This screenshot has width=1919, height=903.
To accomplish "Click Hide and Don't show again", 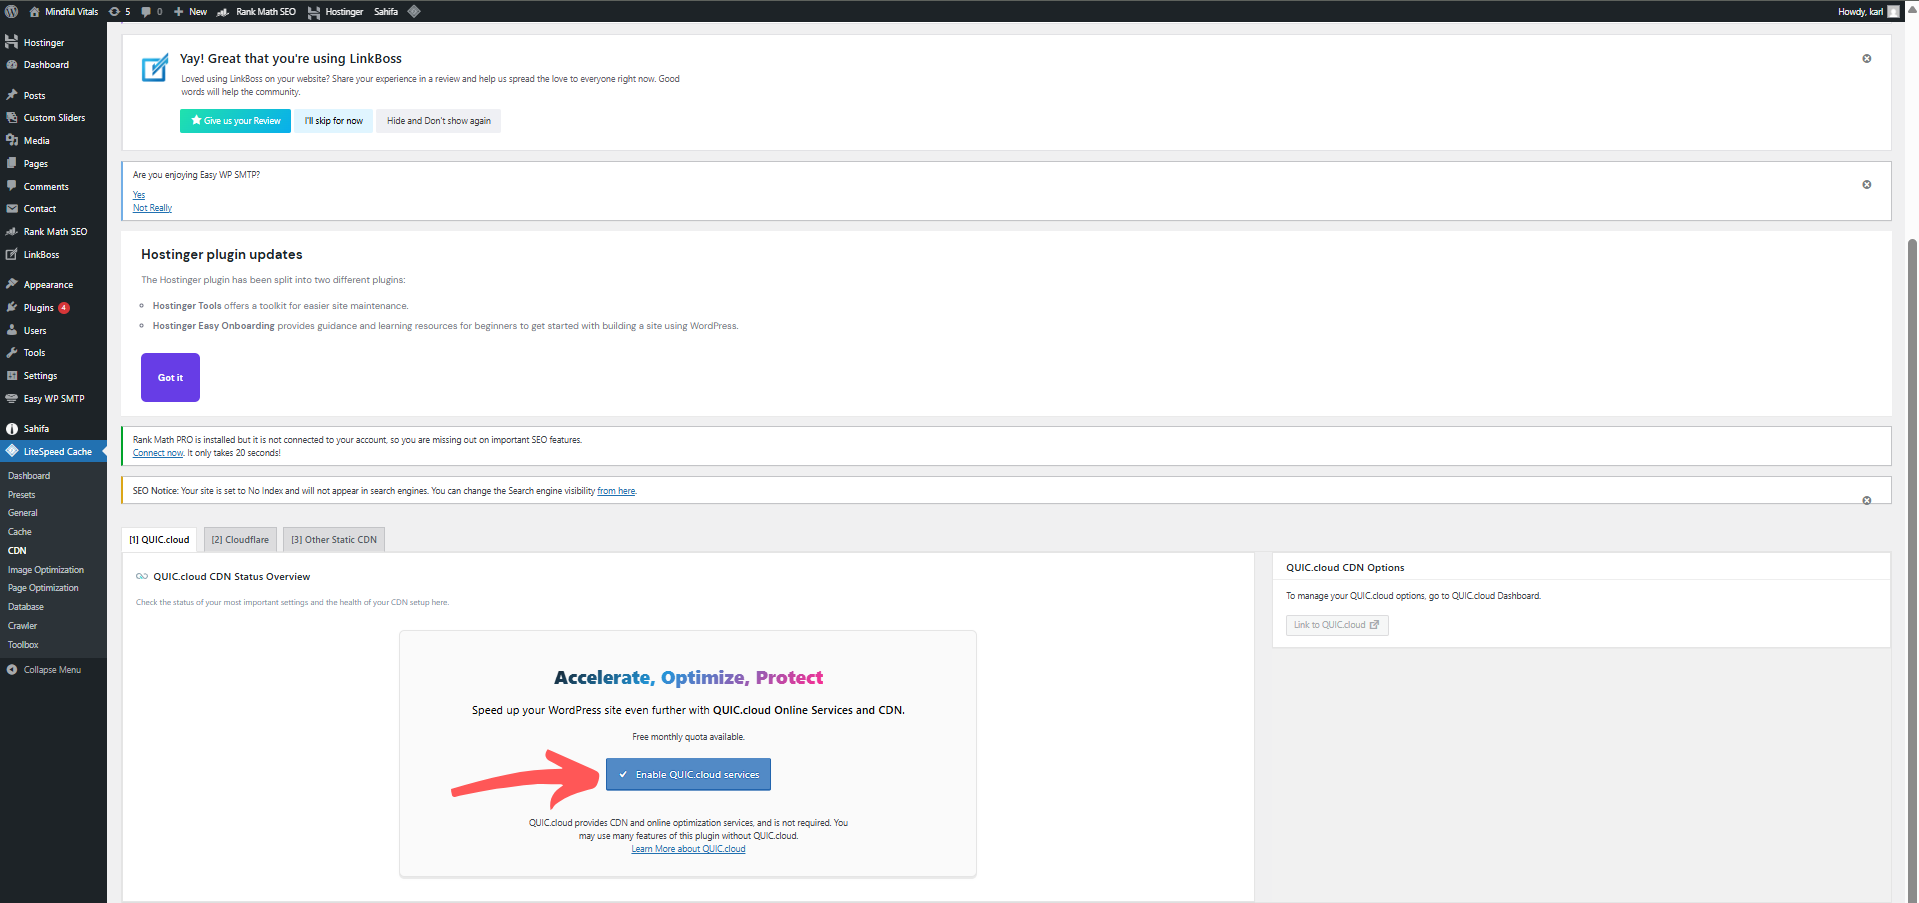I will point(439,121).
